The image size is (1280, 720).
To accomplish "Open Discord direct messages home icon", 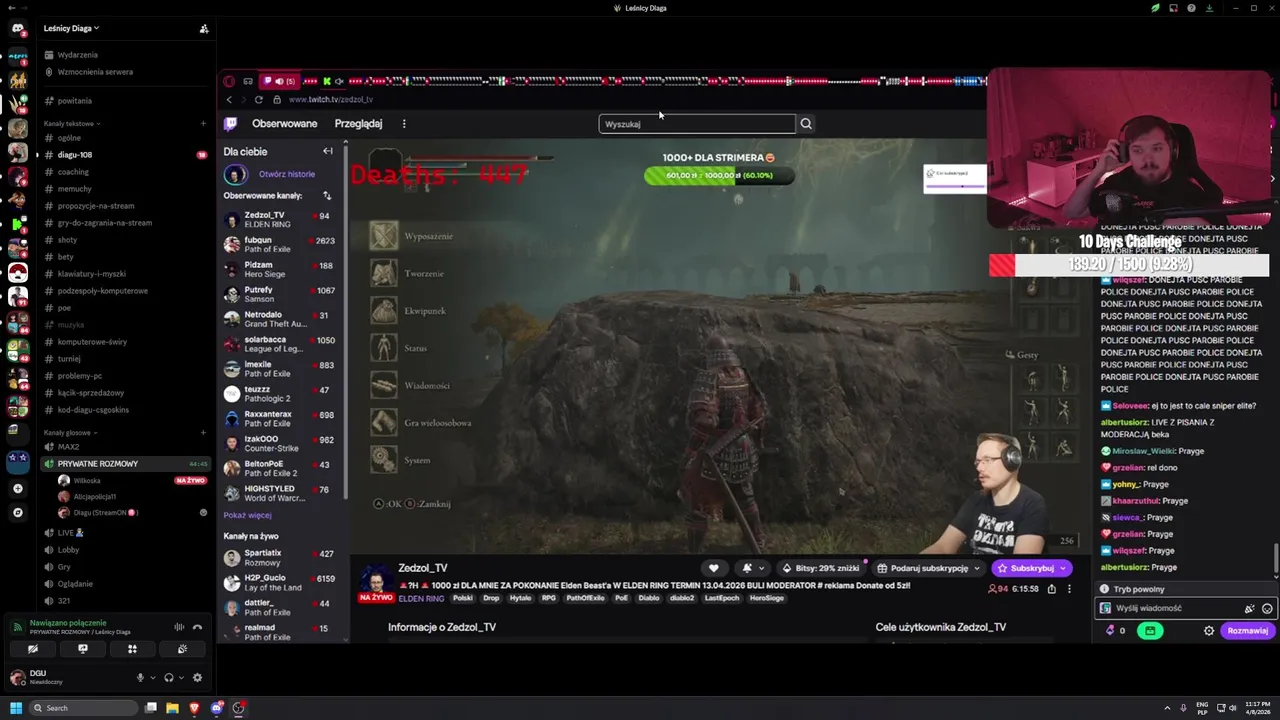I will 17,28.
